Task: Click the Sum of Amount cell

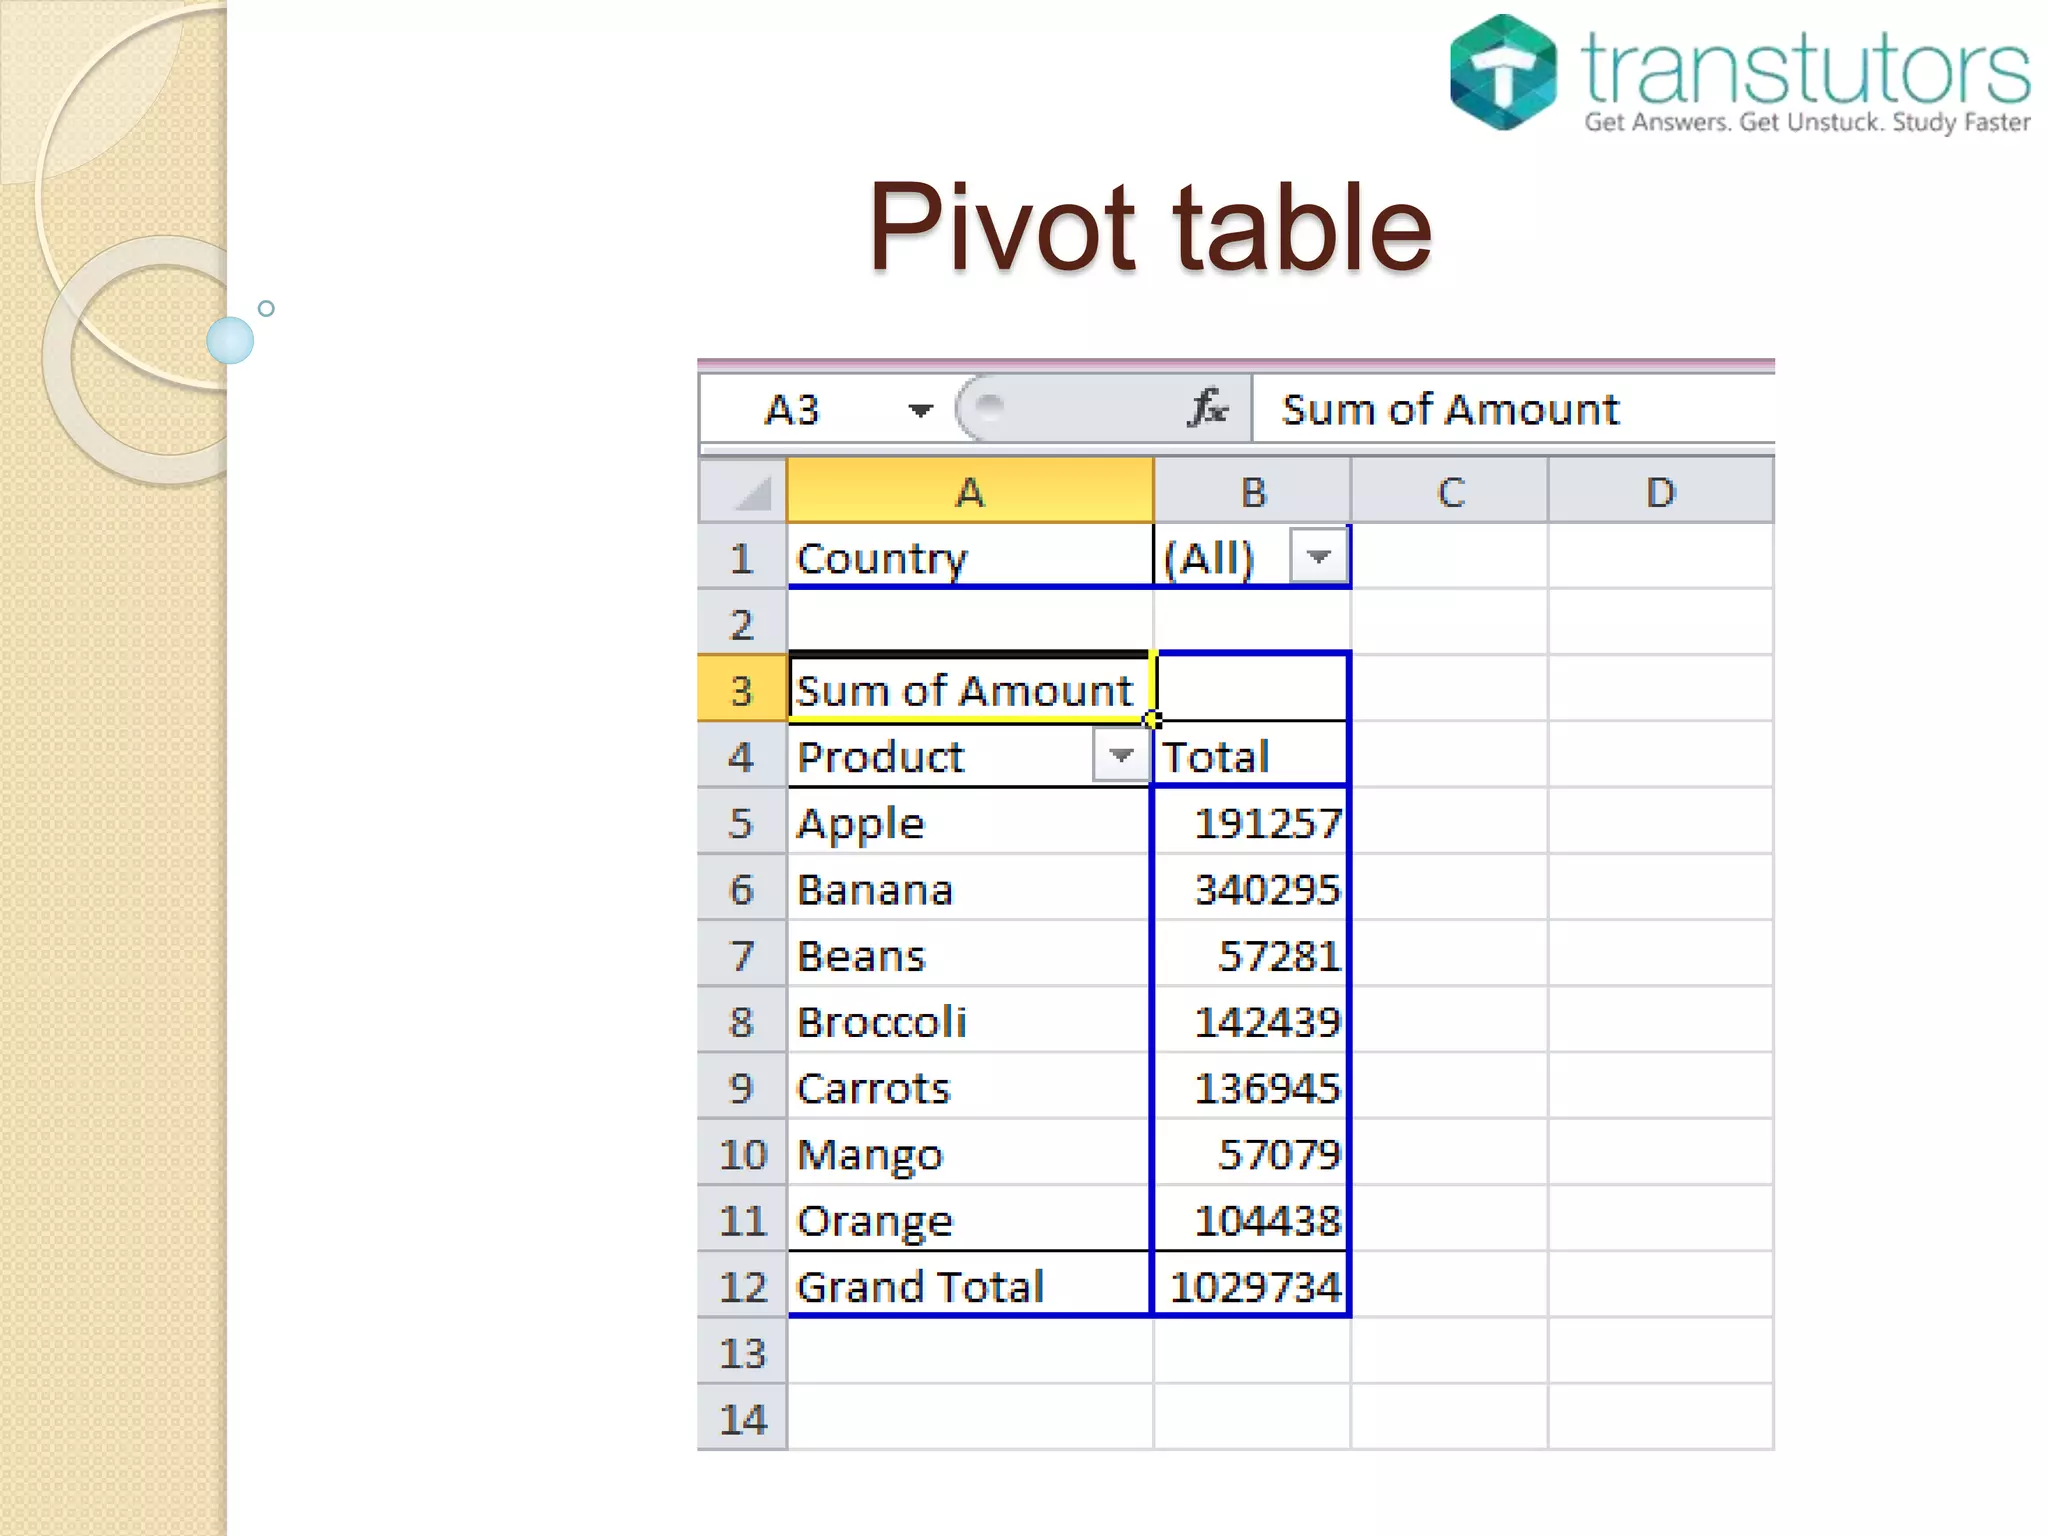Action: pyautogui.click(x=965, y=690)
